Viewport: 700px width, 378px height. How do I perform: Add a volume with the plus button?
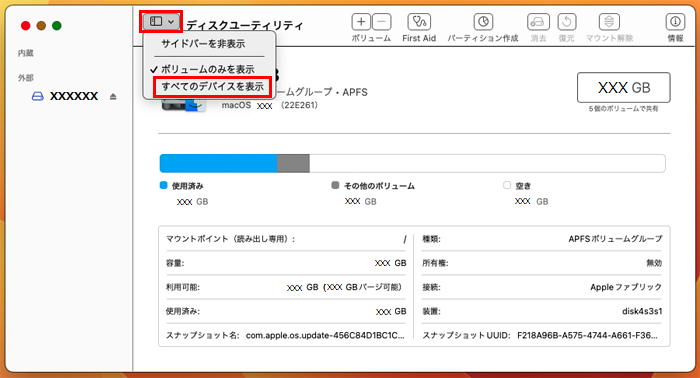point(361,21)
